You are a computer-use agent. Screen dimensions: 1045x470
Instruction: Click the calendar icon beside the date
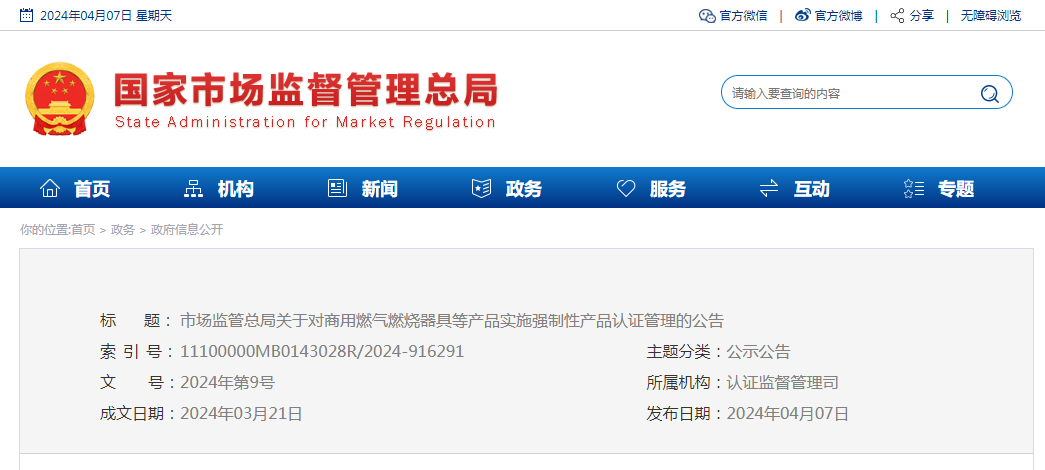26,15
